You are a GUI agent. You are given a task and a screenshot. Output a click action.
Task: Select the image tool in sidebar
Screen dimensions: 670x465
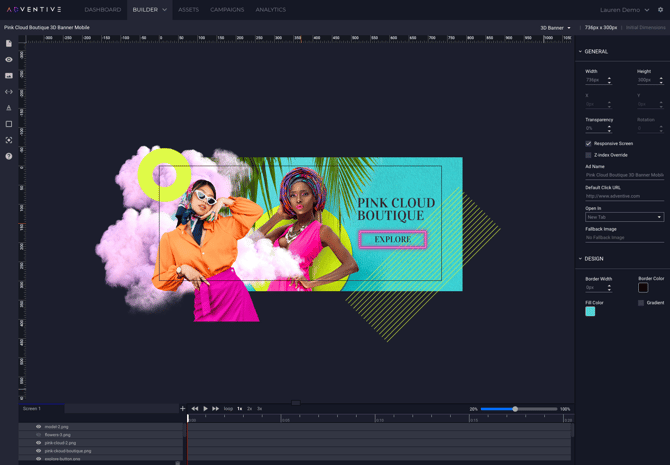click(9, 76)
